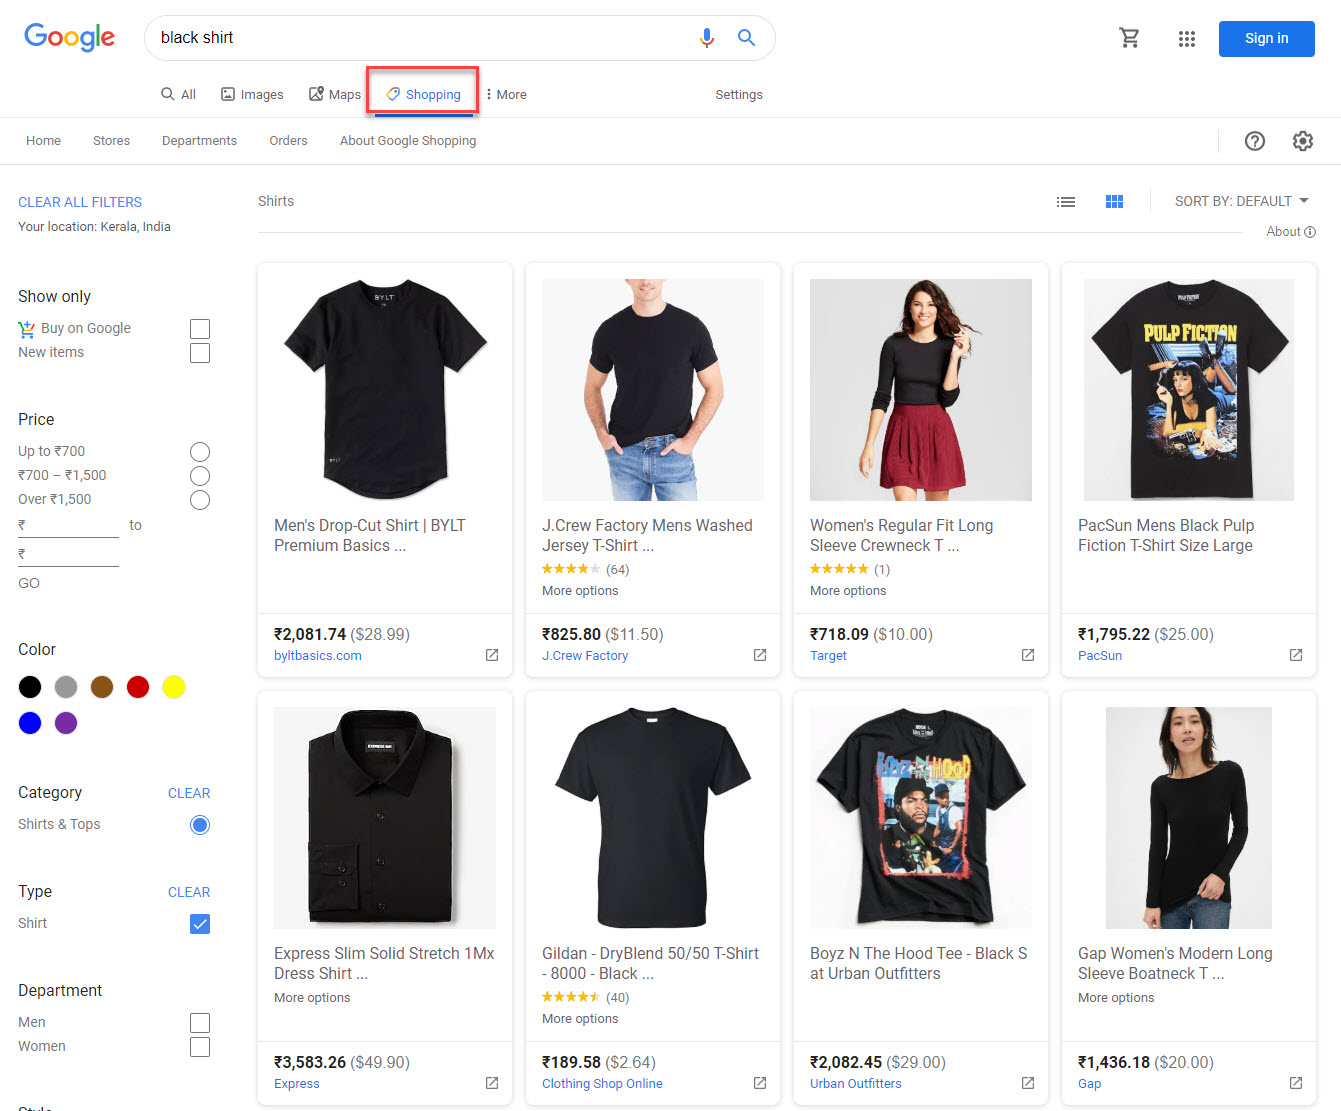Viewport: 1341px width, 1111px height.
Task: Filter by gray color swatch
Action: click(66, 687)
